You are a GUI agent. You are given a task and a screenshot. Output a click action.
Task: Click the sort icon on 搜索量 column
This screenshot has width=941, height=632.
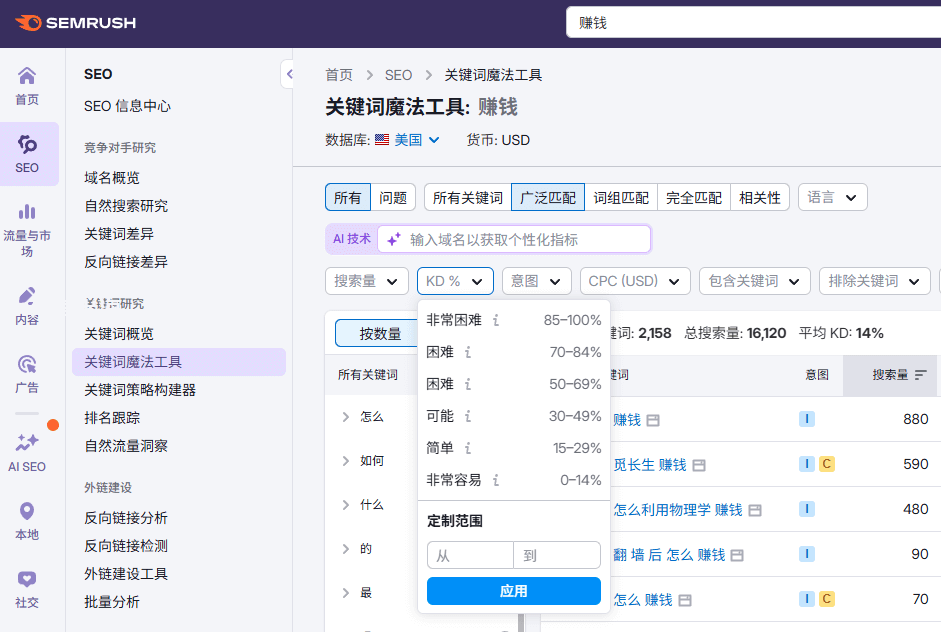921,374
